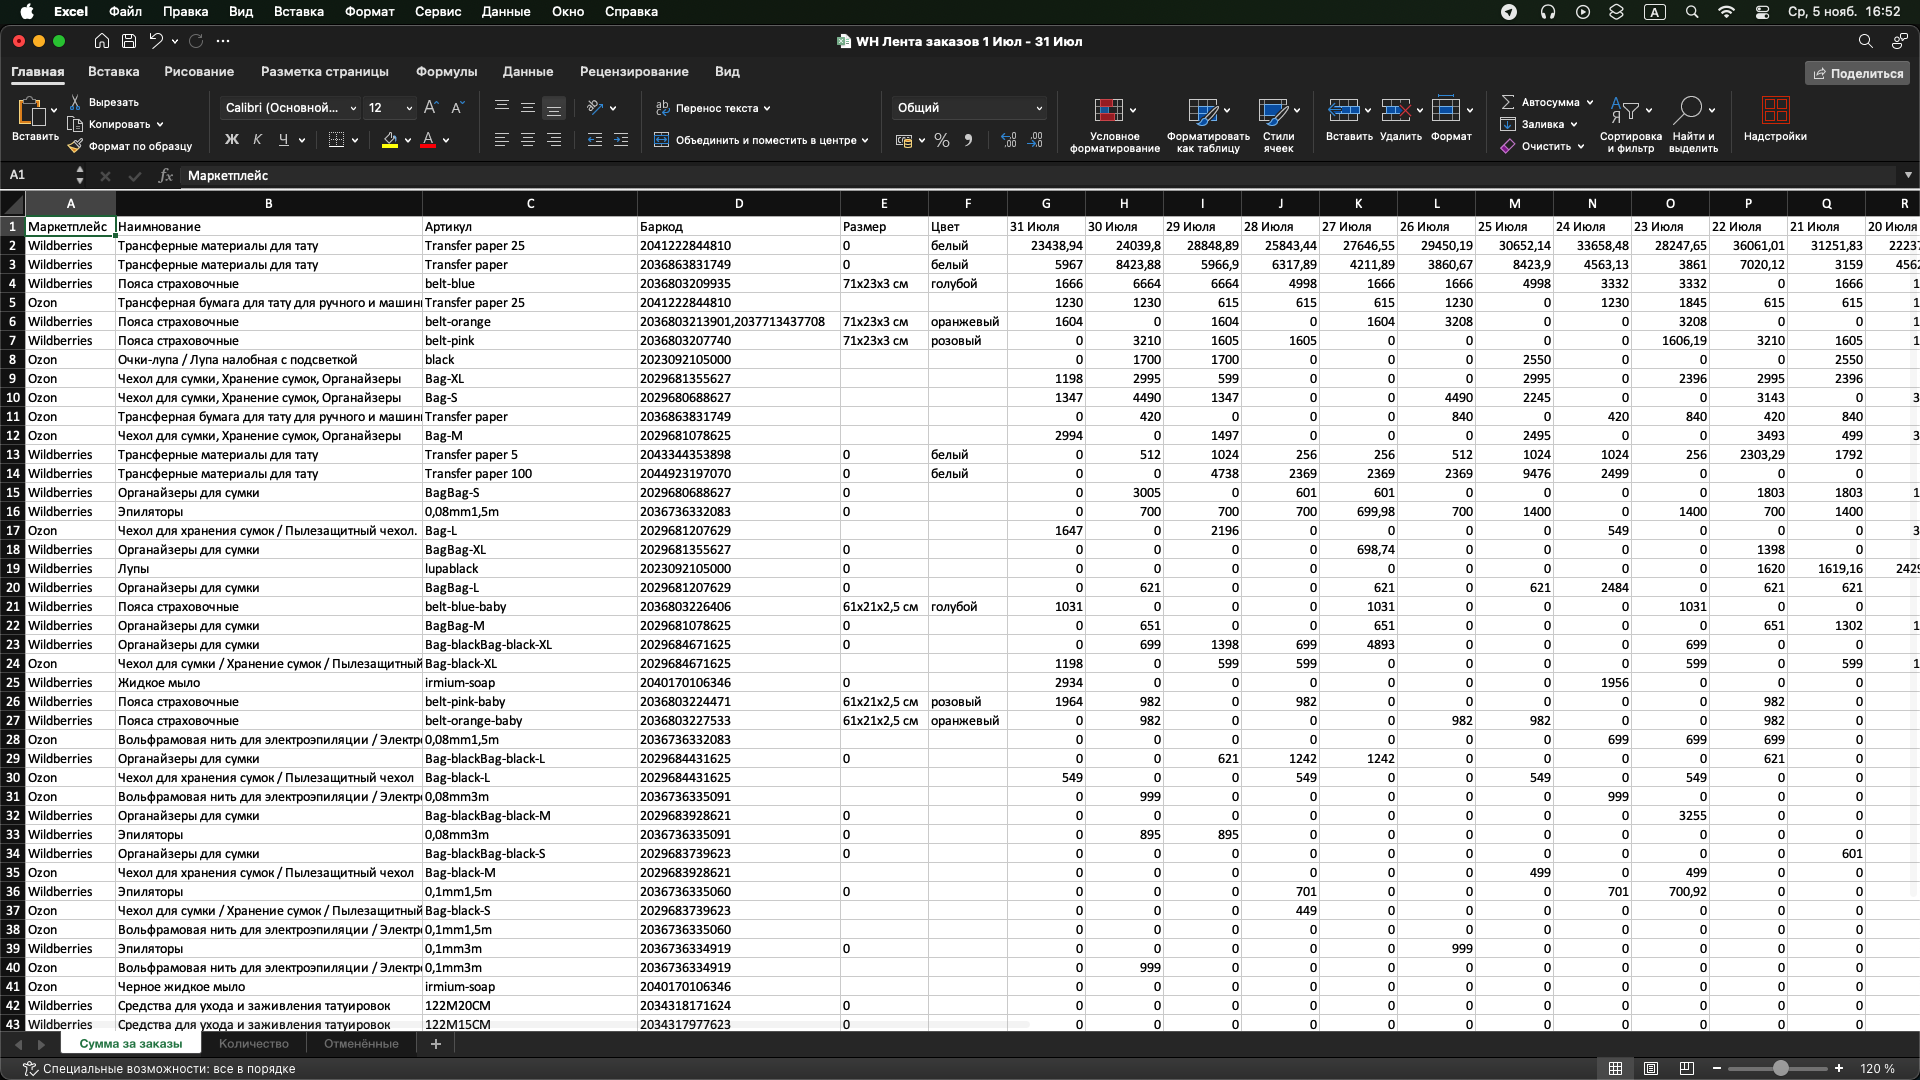Click the Поделиться share button

tap(1857, 73)
